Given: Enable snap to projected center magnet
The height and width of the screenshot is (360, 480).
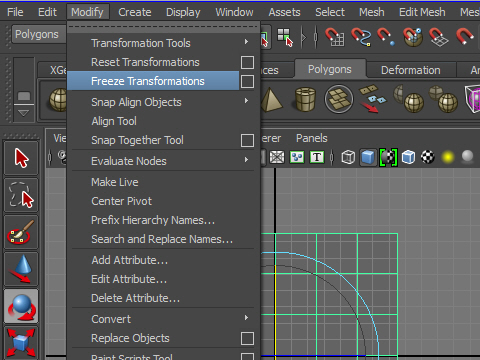Looking at the screenshot, I should pyautogui.click(x=413, y=36).
